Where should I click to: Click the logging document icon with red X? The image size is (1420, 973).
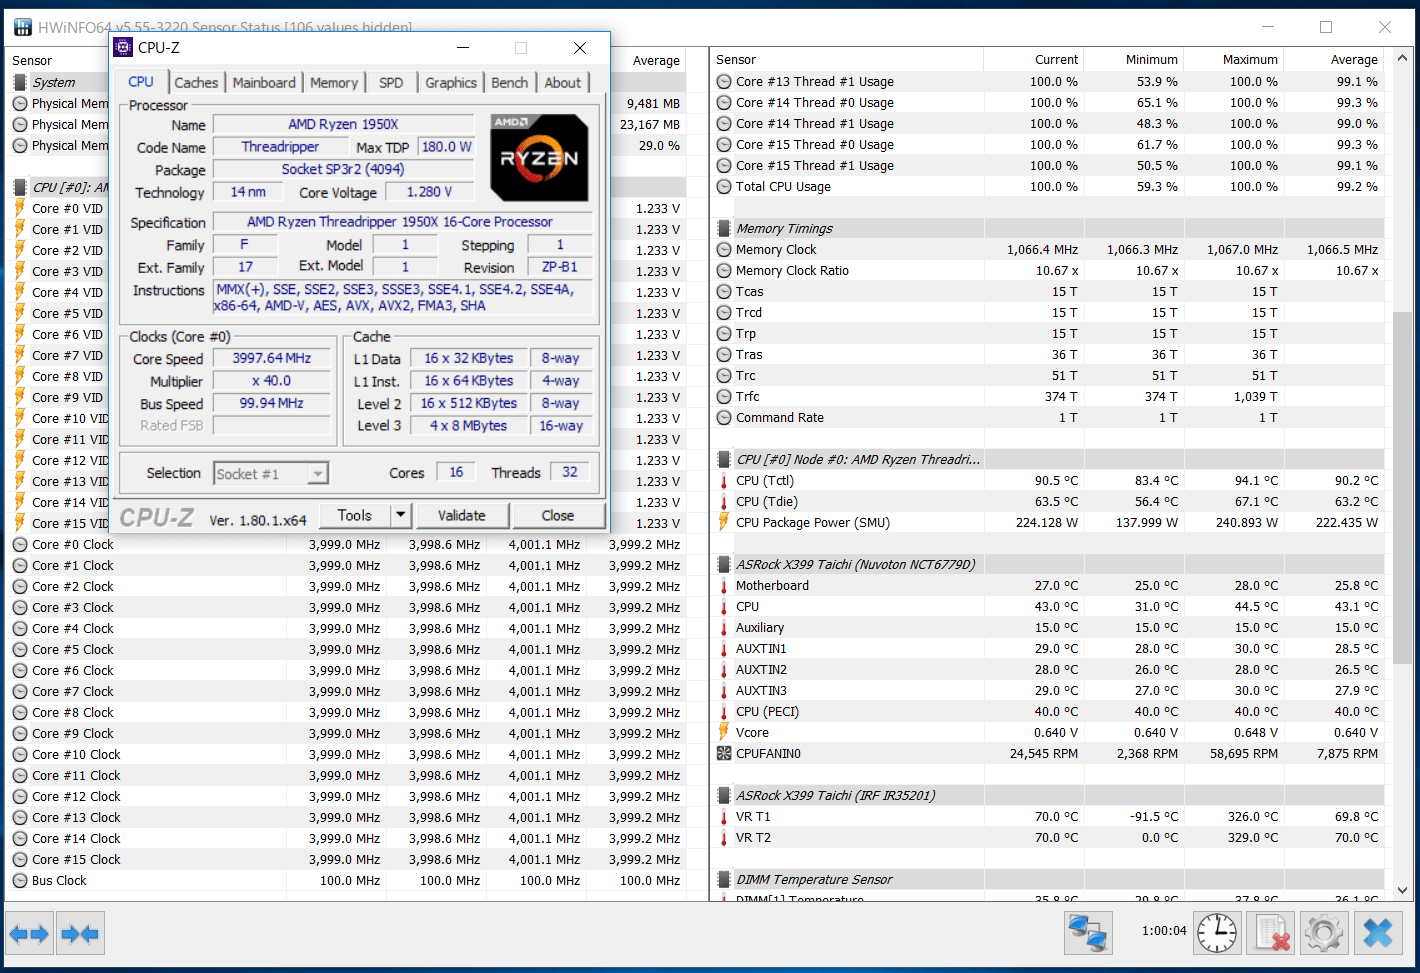pos(1271,933)
